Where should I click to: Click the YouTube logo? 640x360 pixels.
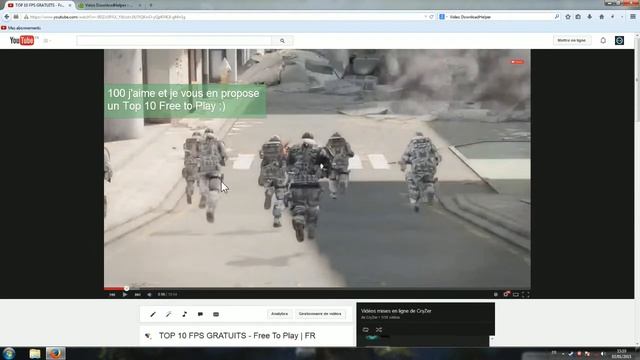point(22,40)
